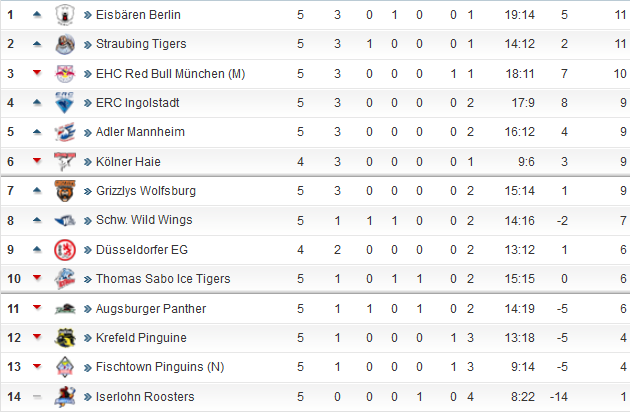Click the Eisbären Berlin team logo
The width and height of the screenshot is (630, 412).
[65, 15]
